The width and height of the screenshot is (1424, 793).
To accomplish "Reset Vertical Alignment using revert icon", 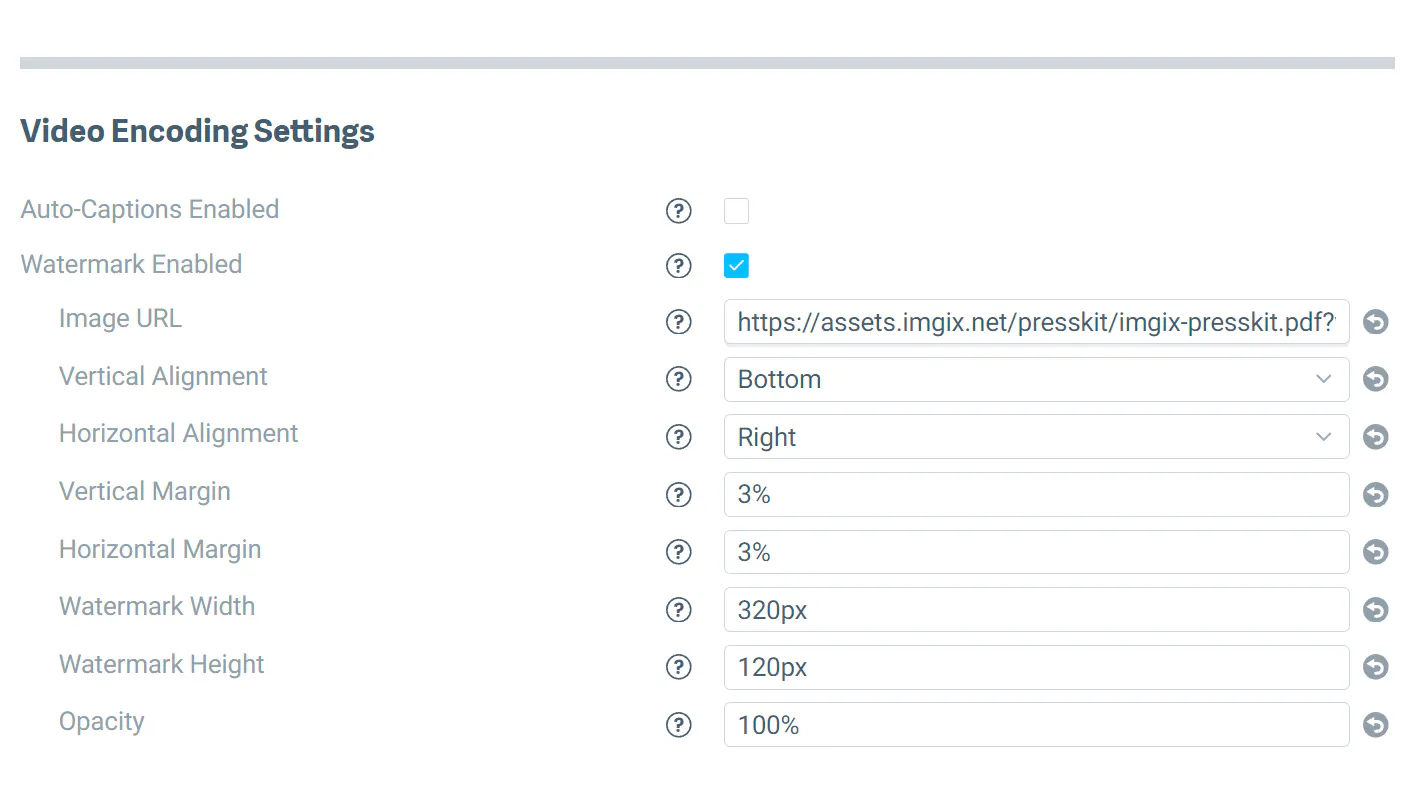I will click(x=1376, y=380).
